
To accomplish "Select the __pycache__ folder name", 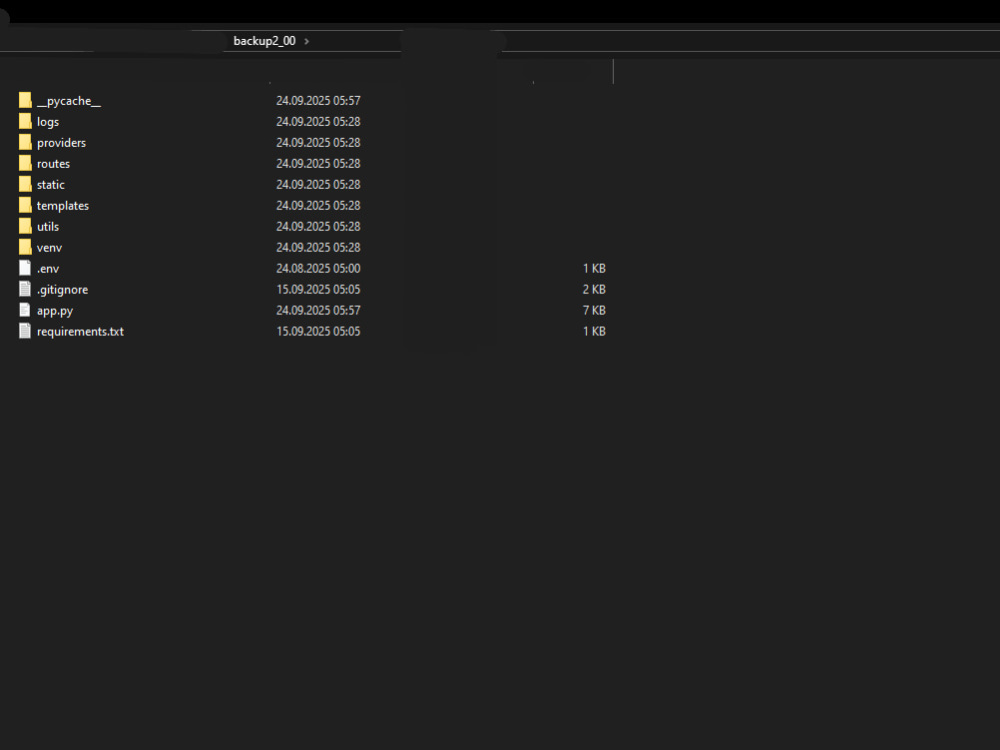I will 69,101.
